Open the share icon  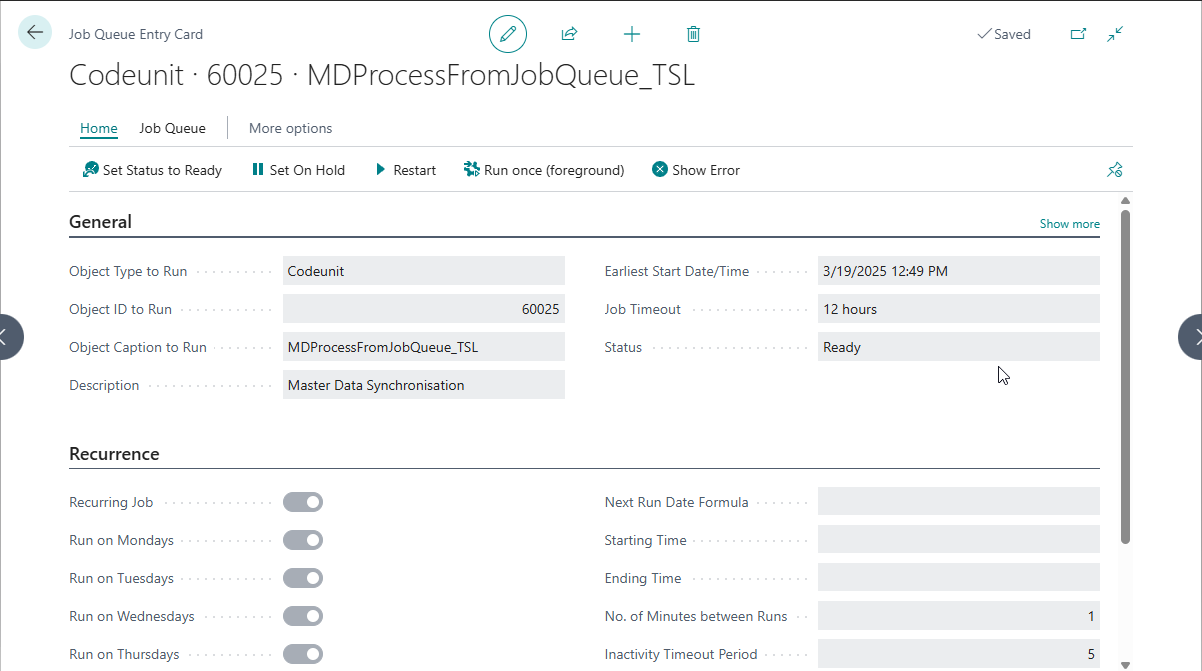[x=569, y=34]
